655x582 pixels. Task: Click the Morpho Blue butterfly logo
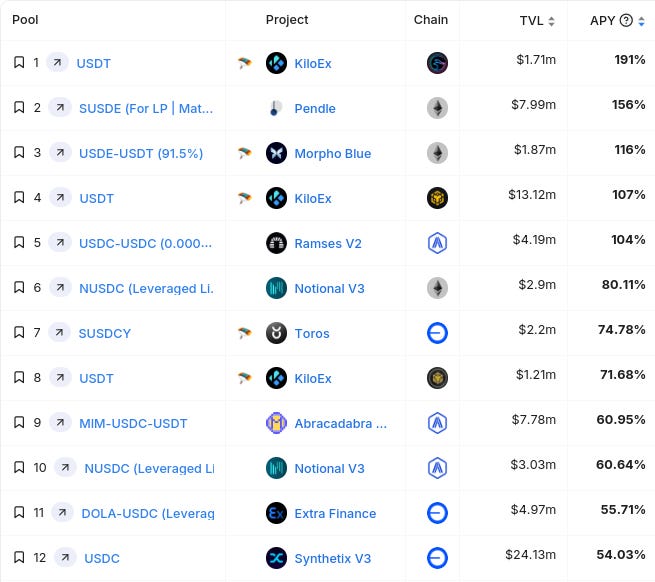point(276,153)
